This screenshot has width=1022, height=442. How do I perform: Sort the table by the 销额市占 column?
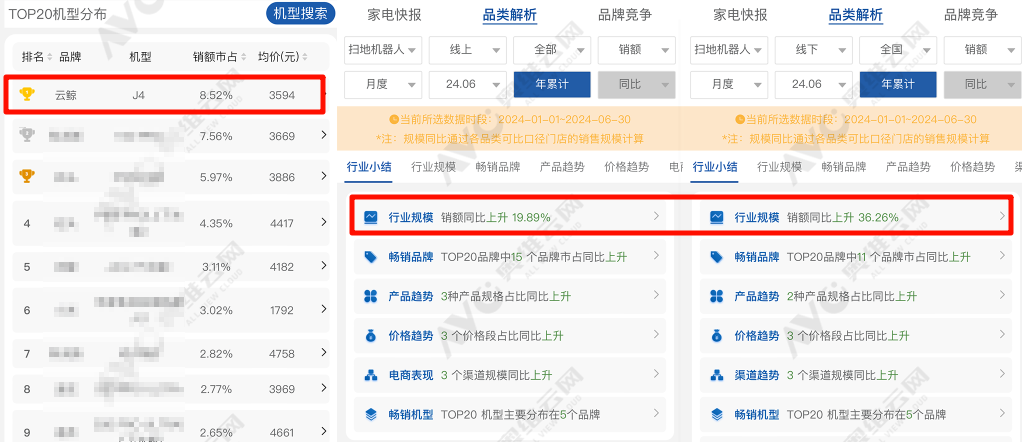click(x=218, y=57)
